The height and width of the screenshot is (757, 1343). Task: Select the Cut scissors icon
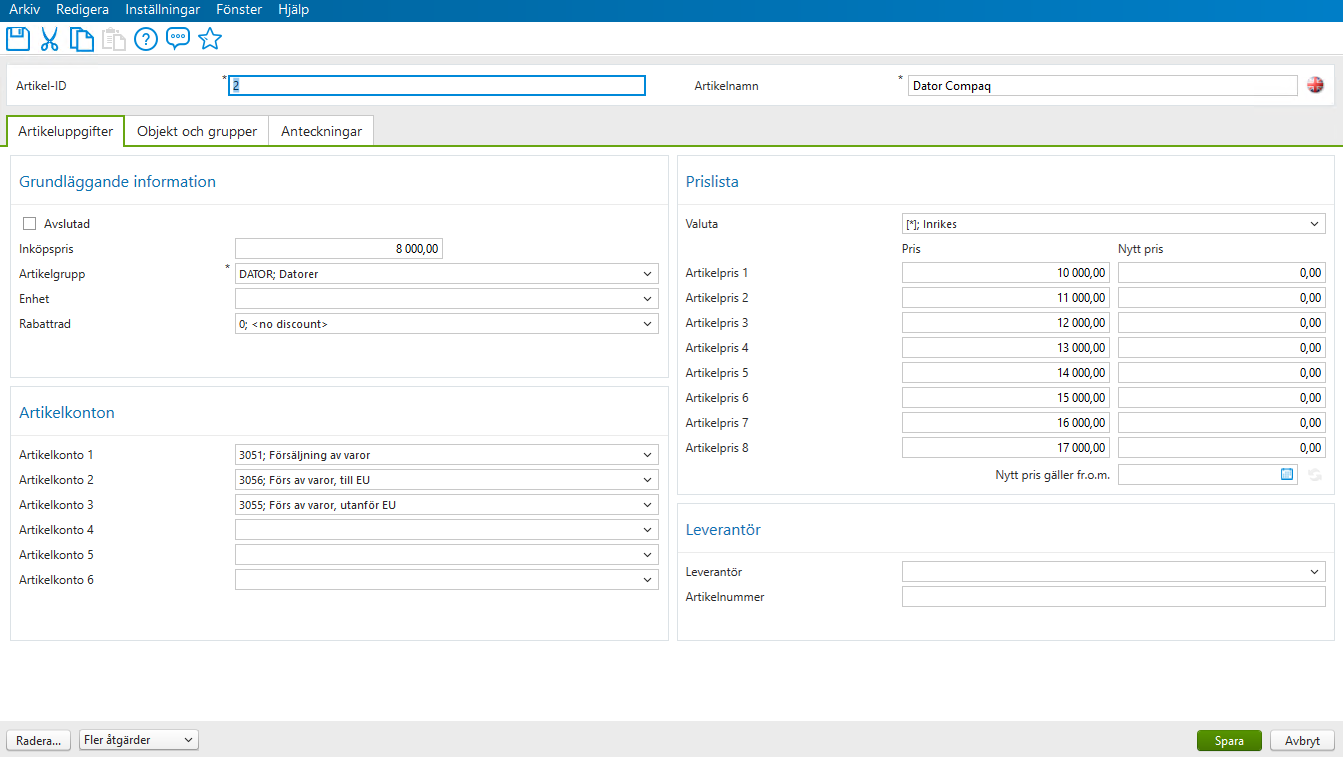49,38
